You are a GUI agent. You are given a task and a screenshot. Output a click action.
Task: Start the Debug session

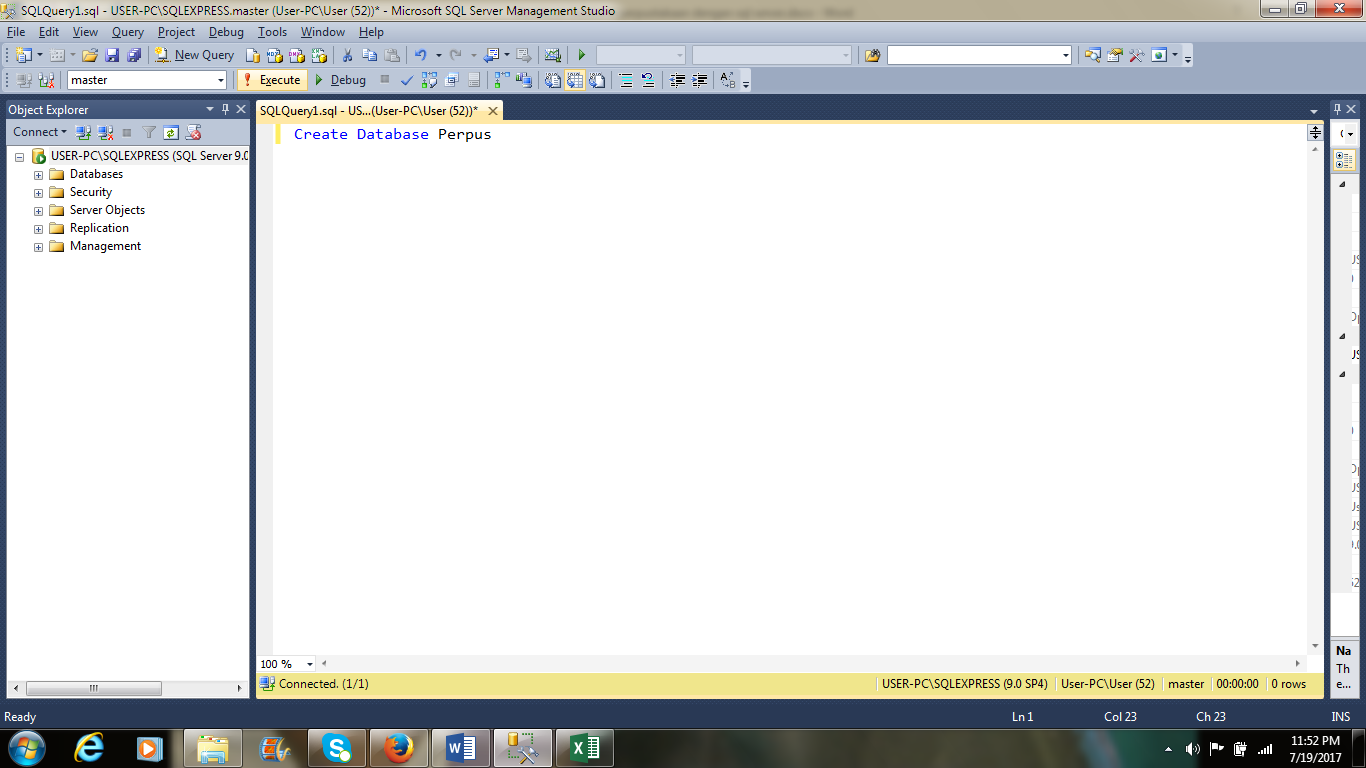point(340,80)
